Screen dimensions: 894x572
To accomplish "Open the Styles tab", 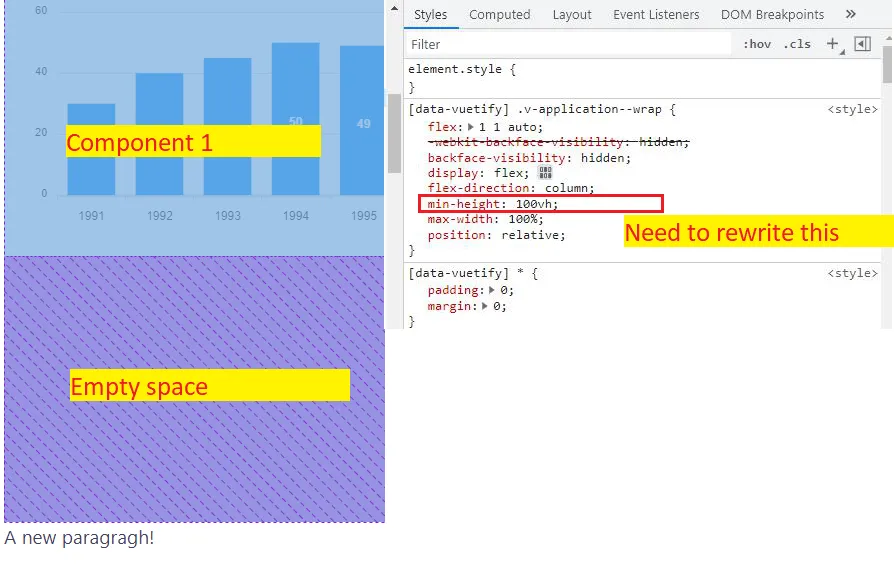I will 430,14.
